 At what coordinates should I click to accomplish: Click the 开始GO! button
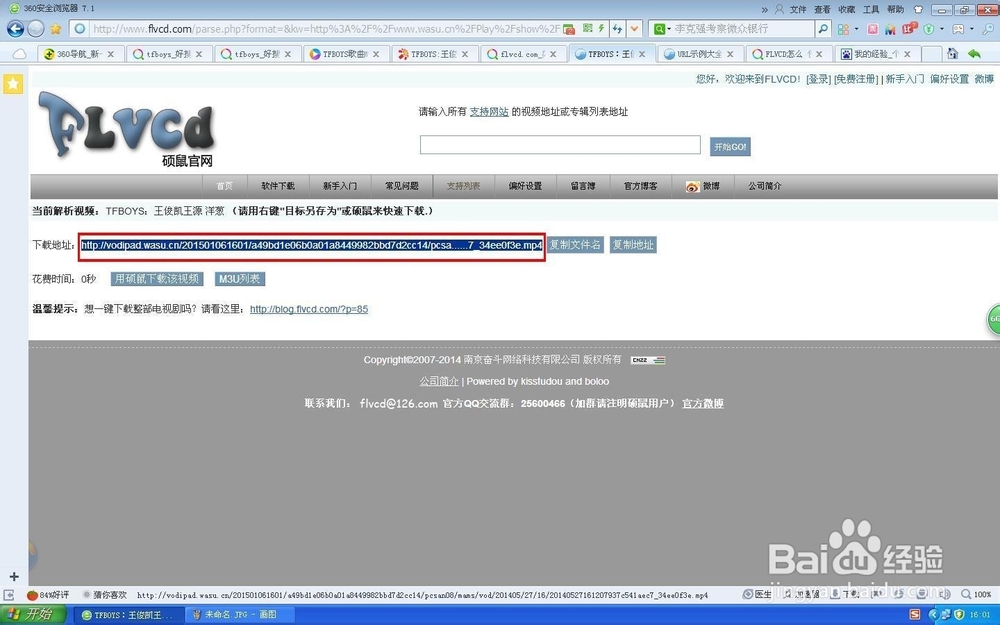(730, 147)
